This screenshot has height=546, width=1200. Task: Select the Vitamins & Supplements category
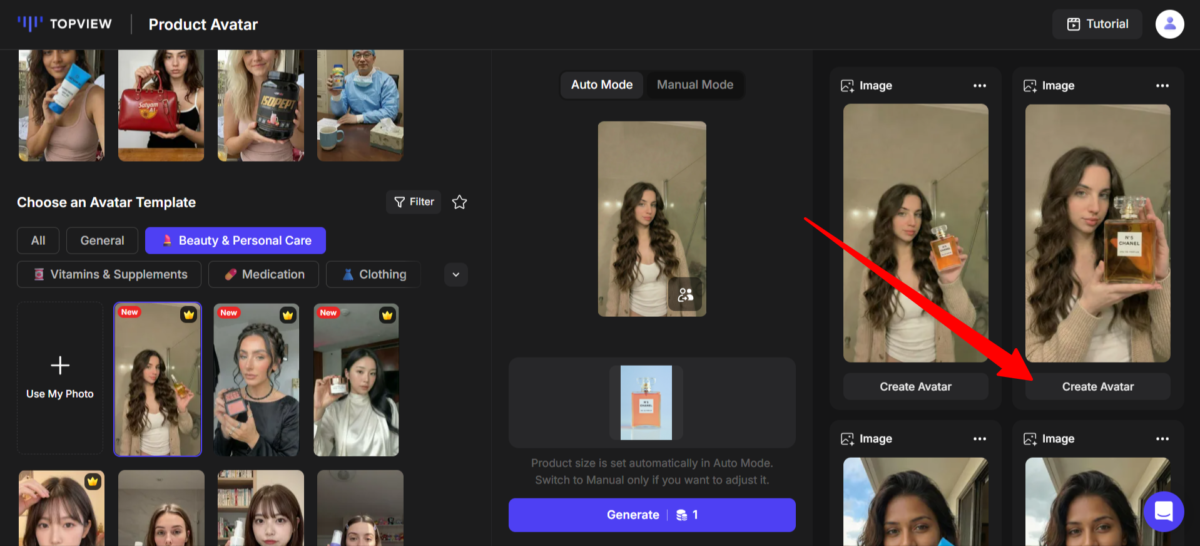pyautogui.click(x=109, y=274)
